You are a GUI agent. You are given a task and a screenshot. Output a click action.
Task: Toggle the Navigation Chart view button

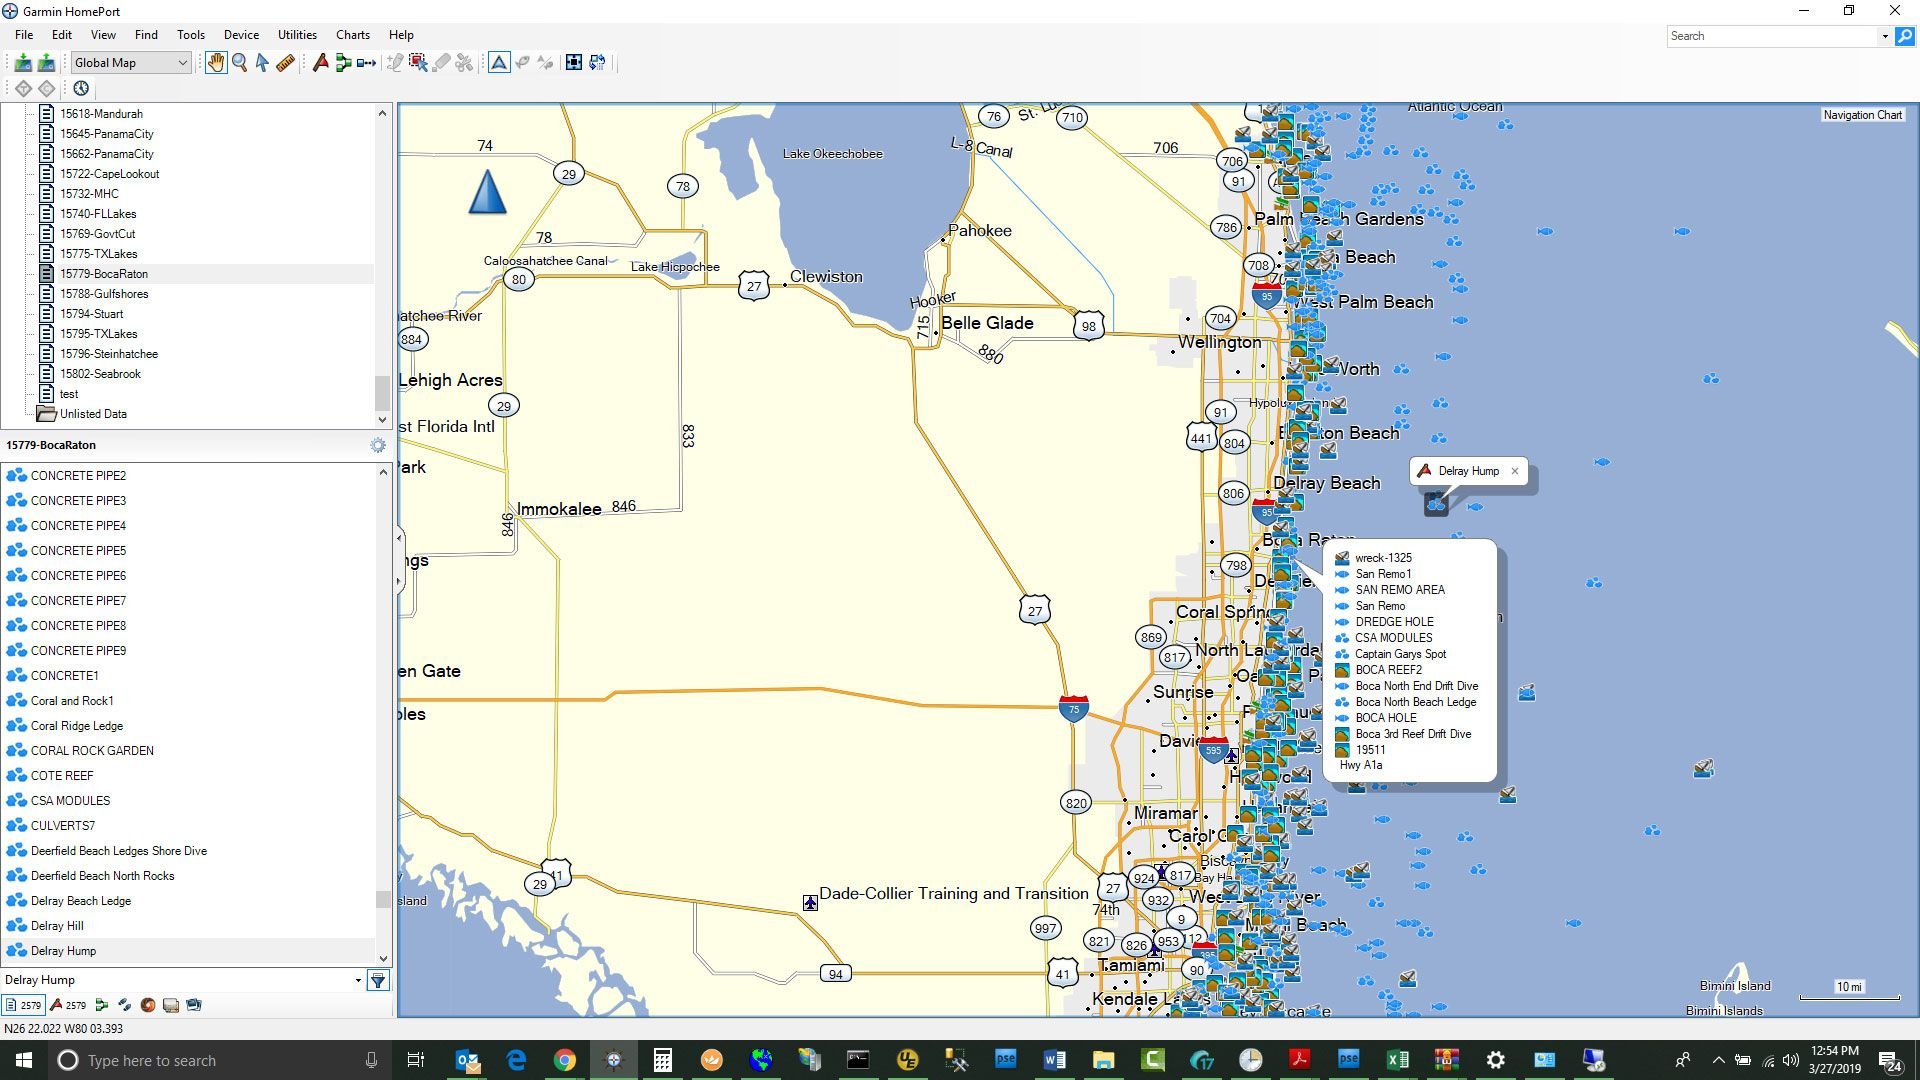tap(499, 63)
